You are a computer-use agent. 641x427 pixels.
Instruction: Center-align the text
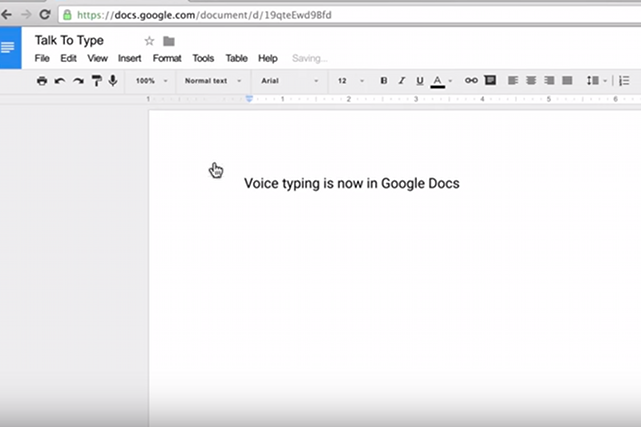[x=531, y=80]
